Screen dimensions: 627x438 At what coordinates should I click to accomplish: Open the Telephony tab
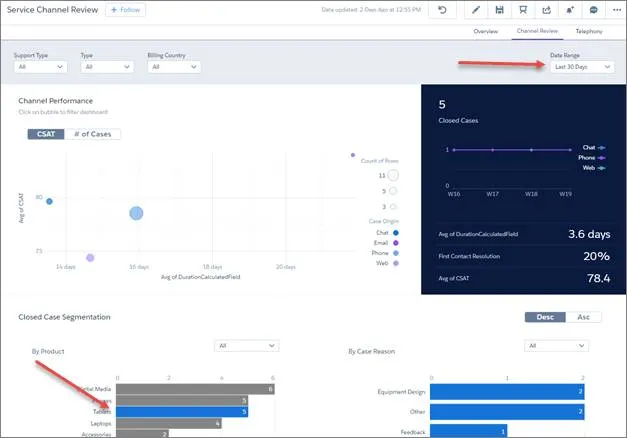589,31
